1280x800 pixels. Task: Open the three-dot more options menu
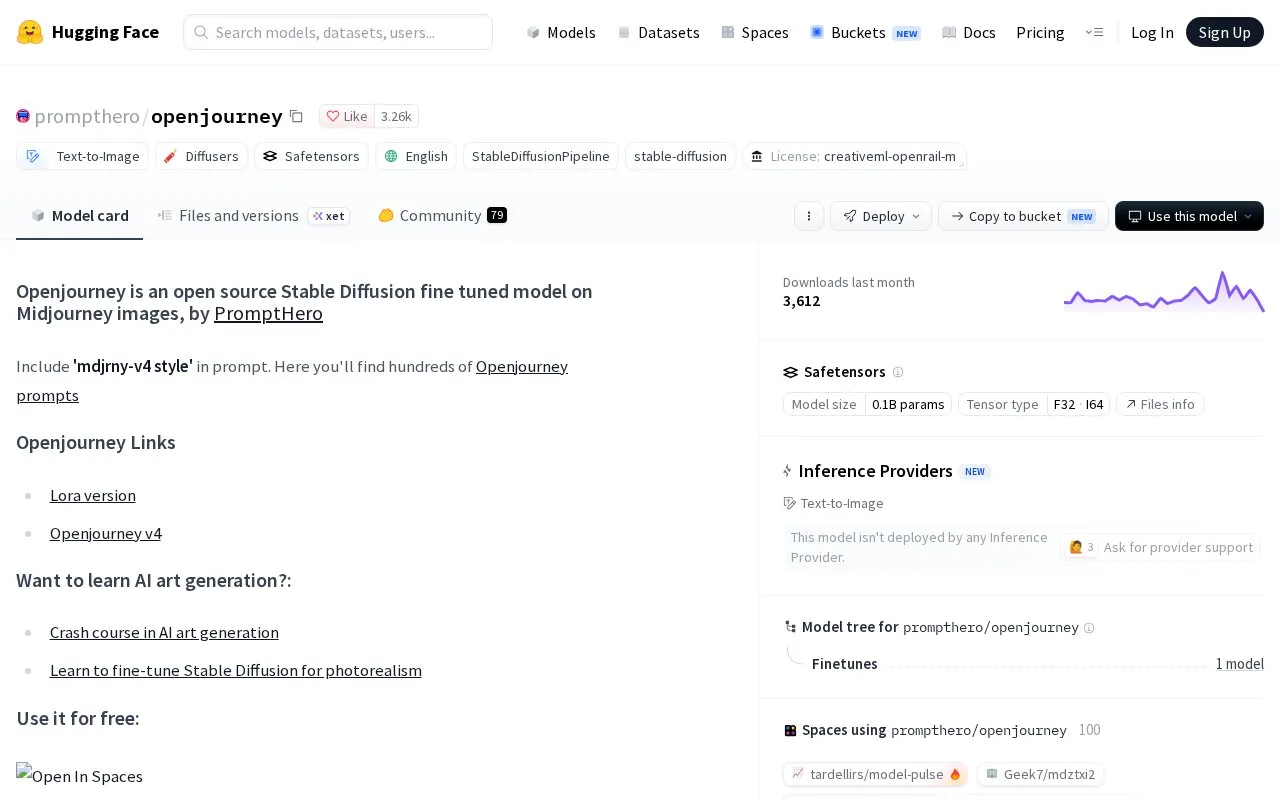pos(809,216)
